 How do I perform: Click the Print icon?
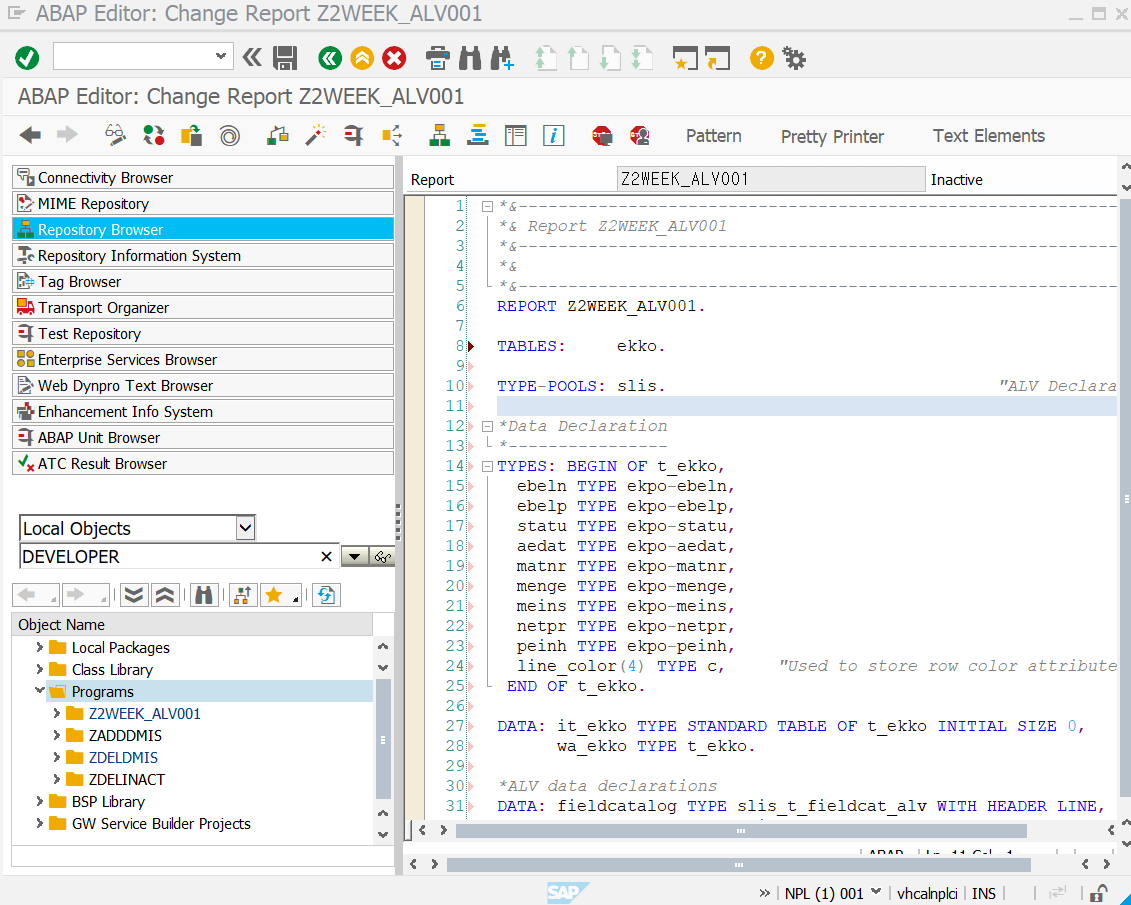coord(437,58)
